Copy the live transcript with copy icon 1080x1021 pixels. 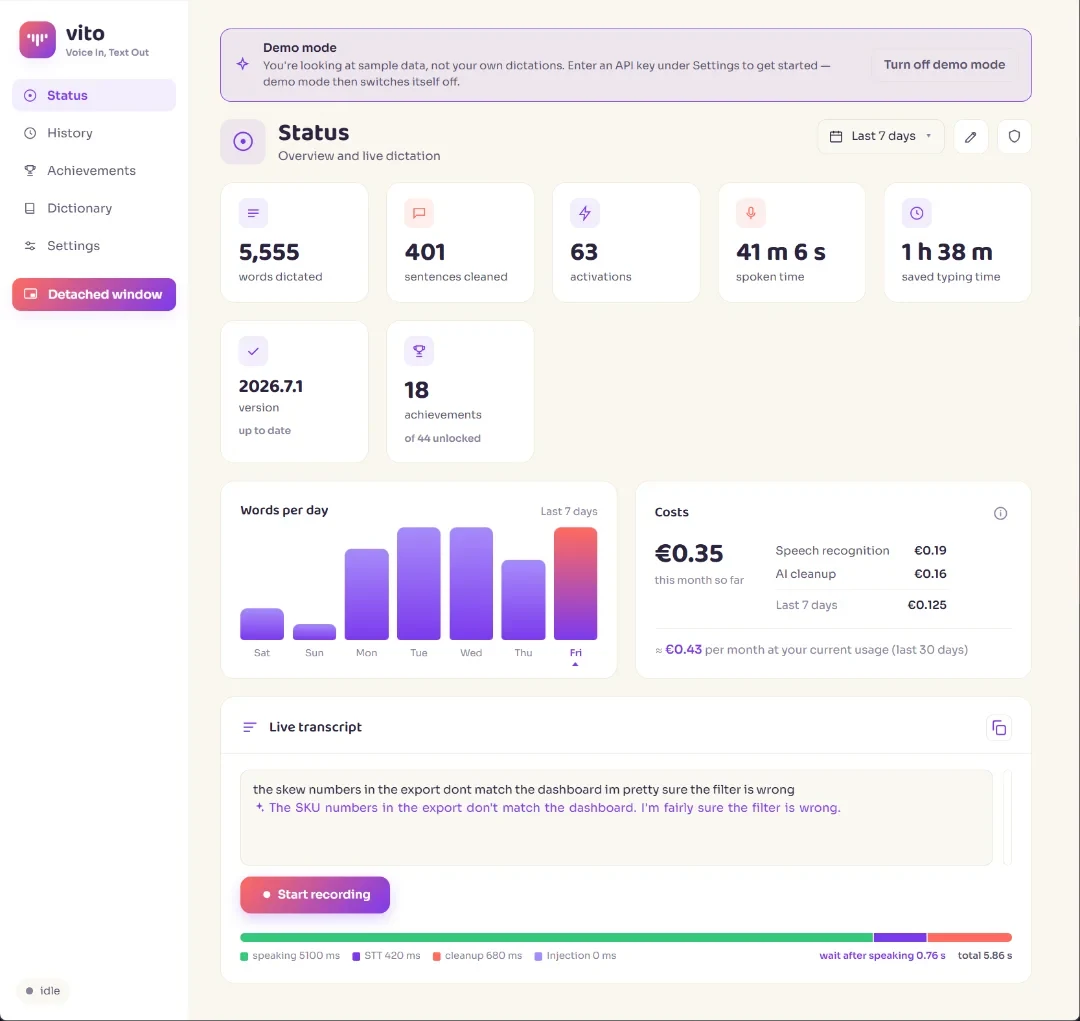999,728
